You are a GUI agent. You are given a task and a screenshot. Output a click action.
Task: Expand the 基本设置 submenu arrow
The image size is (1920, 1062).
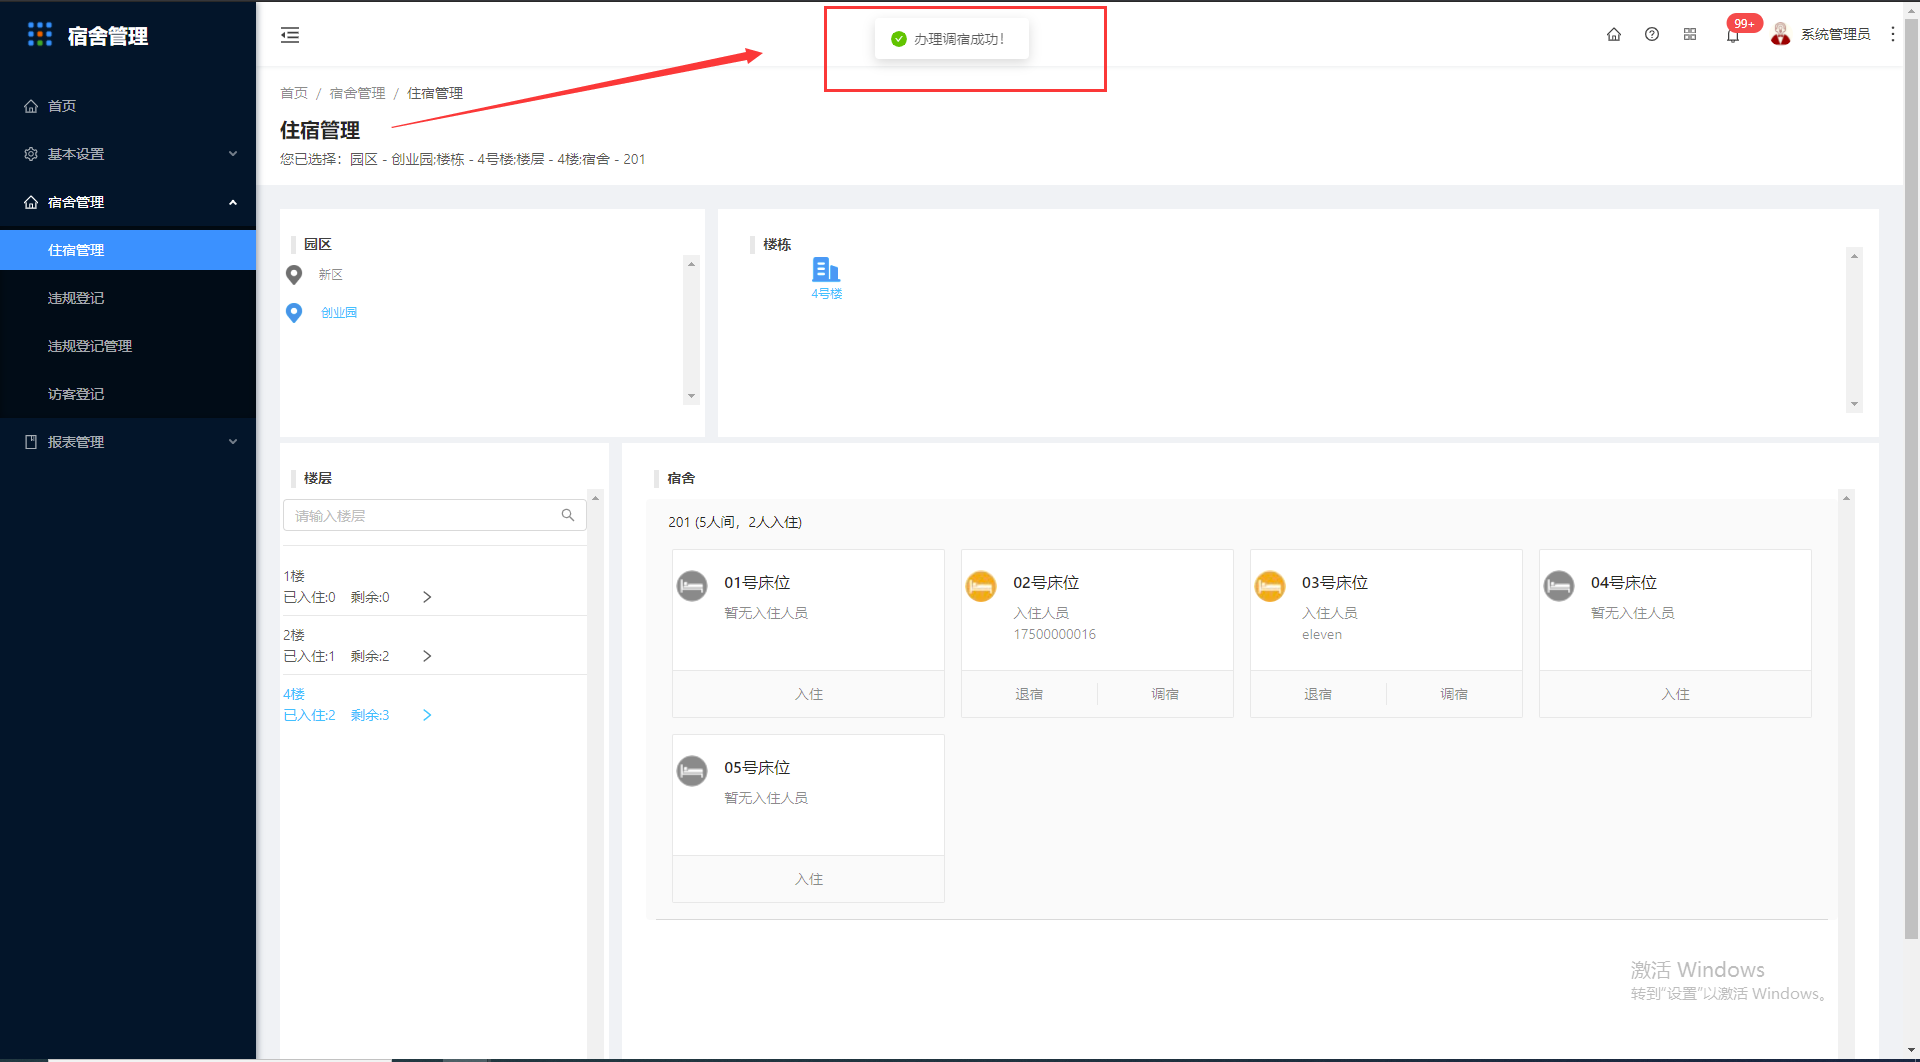click(x=233, y=154)
